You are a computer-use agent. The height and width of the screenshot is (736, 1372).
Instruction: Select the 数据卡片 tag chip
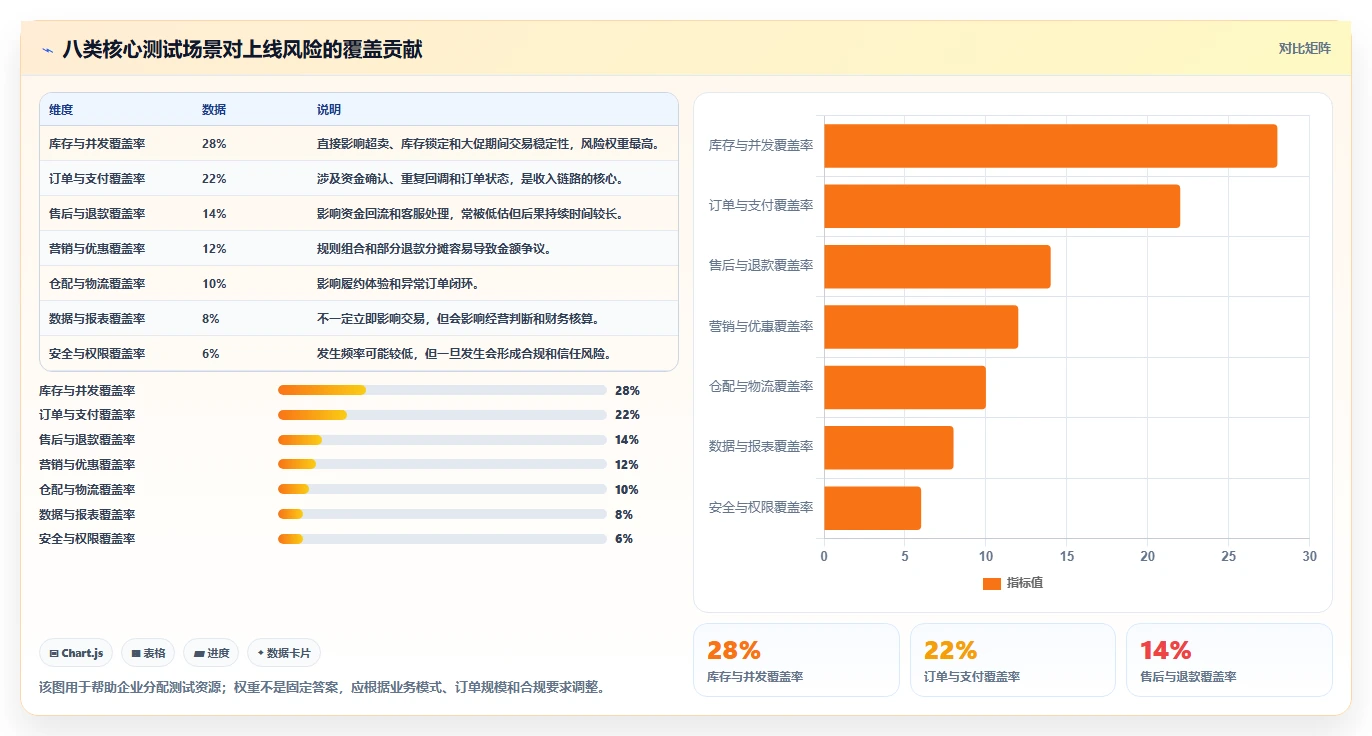click(284, 653)
